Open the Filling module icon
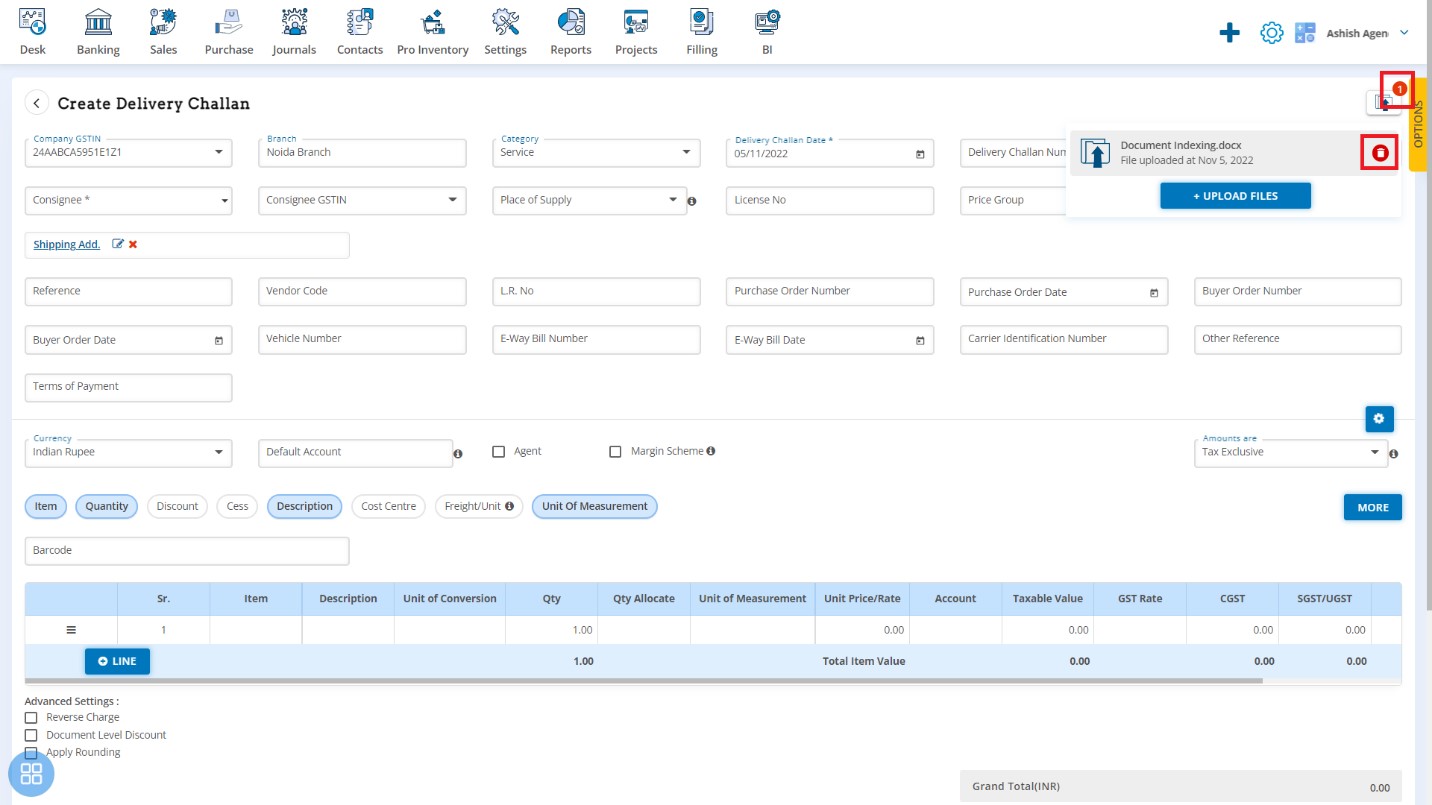1432x805 pixels. [702, 21]
